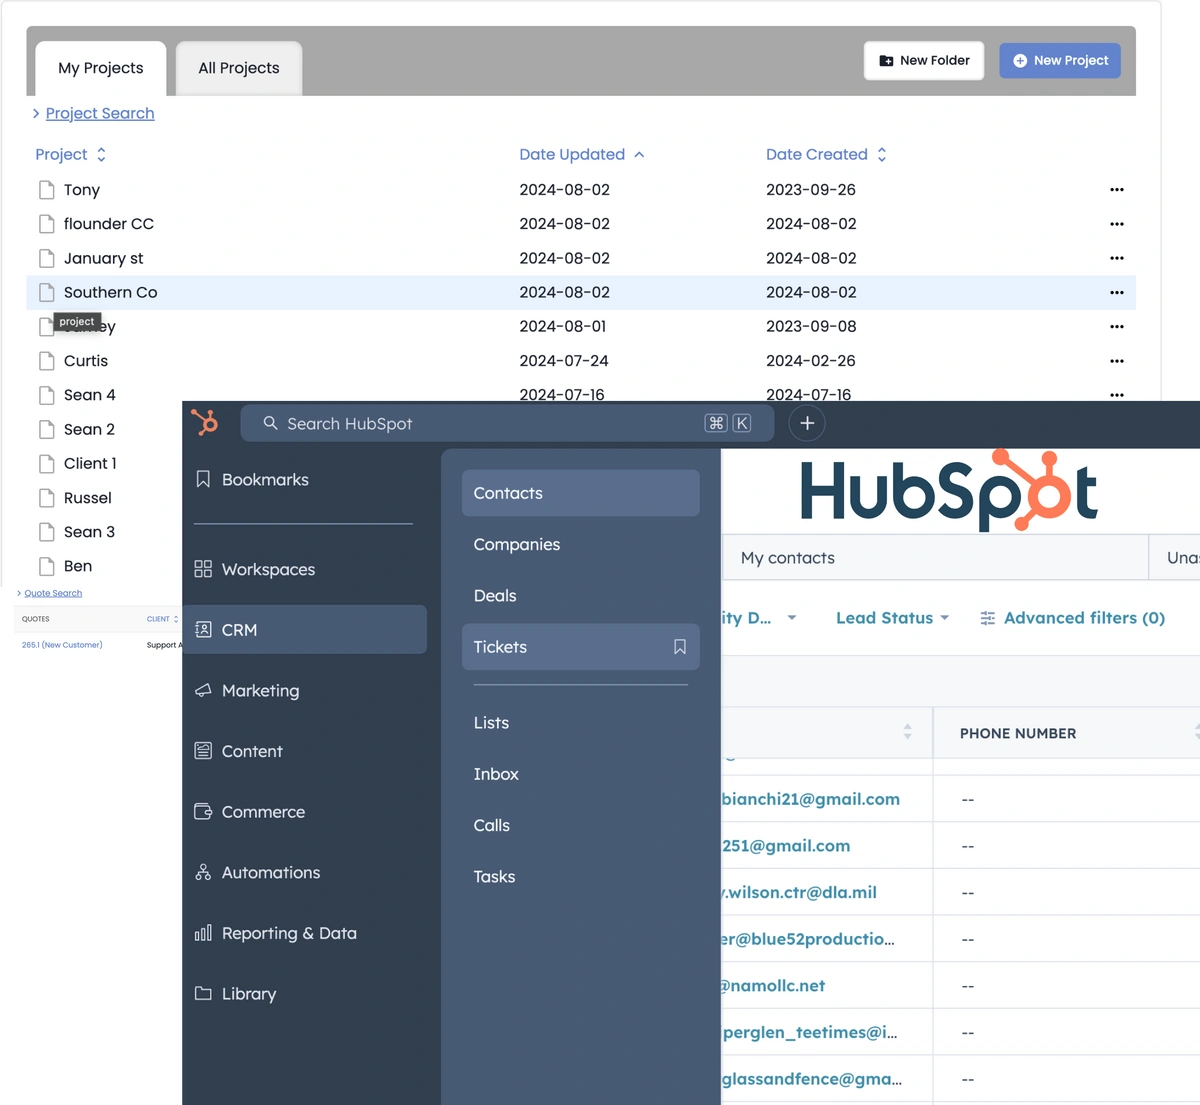Open the three-dot menu for January st
Image resolution: width=1200 pixels, height=1105 pixels.
1117,258
